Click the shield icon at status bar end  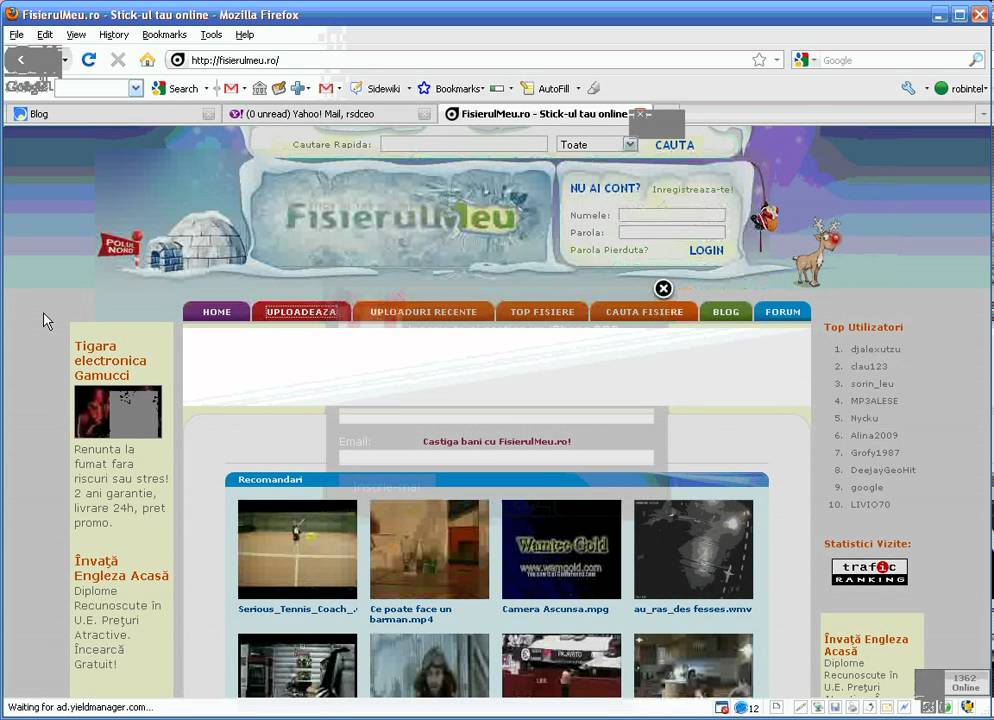pyautogui.click(x=967, y=707)
